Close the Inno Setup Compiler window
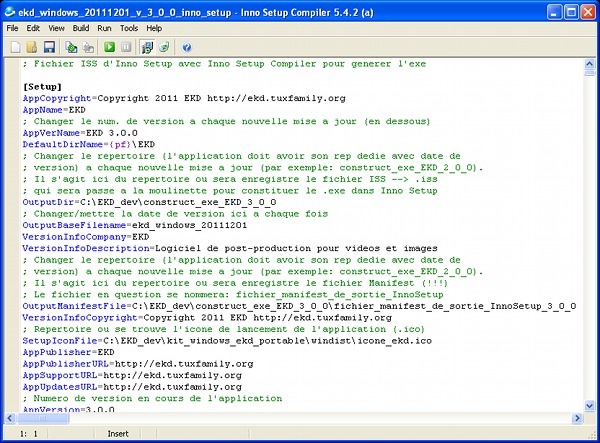The width and height of the screenshot is (600, 443). 588,13
